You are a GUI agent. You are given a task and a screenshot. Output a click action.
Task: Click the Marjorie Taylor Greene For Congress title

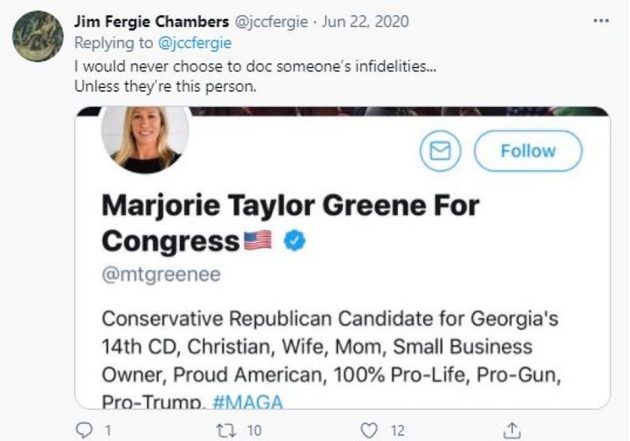point(290,222)
